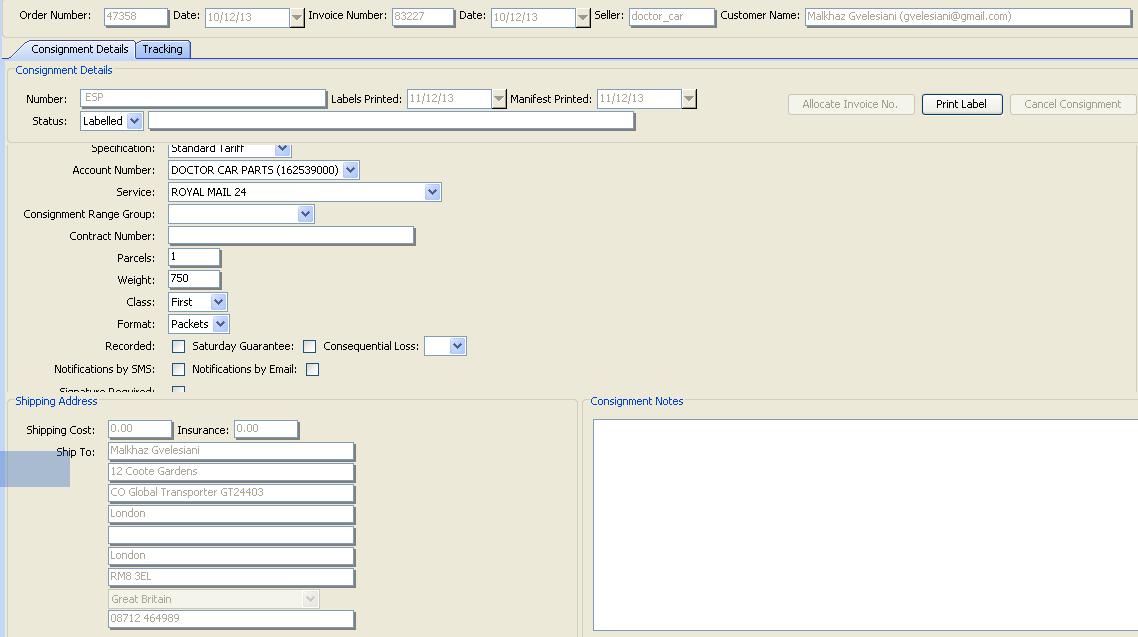Enable the Saturday Guarantee checkbox
The width and height of the screenshot is (1138, 637).
click(310, 347)
